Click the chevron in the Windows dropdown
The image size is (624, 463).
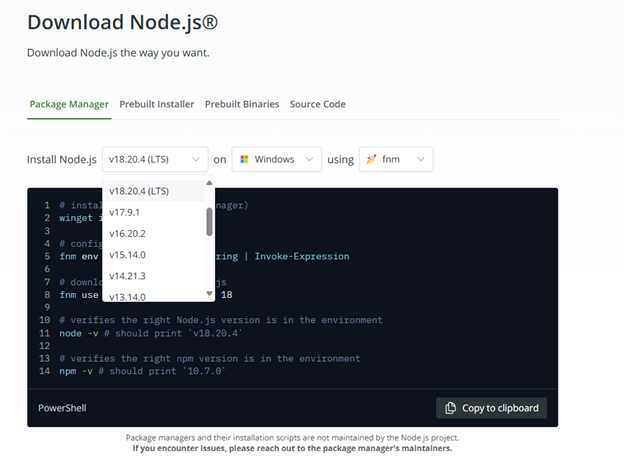pos(309,159)
